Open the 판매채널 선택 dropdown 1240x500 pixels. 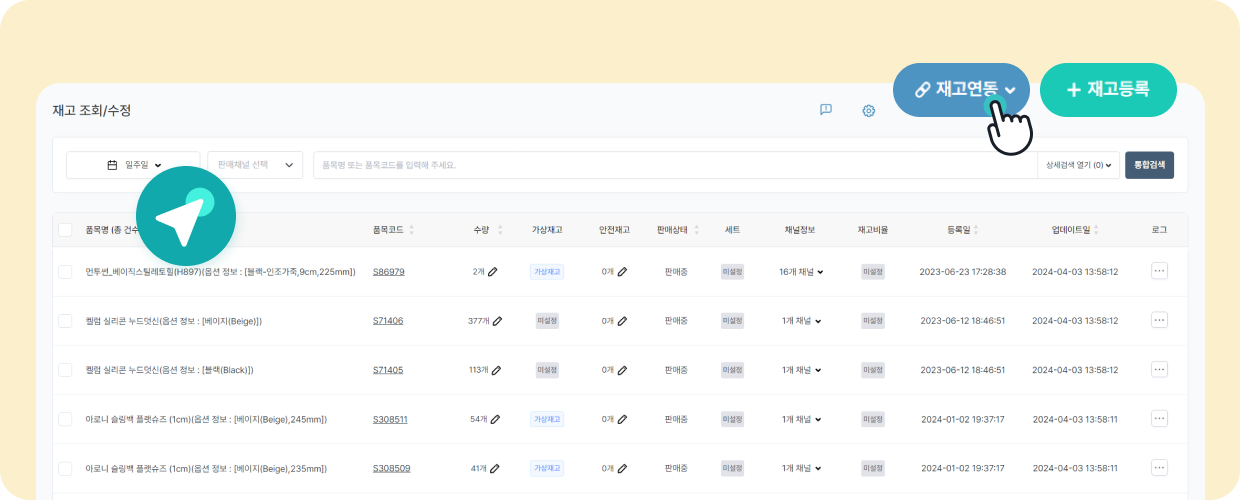[255, 165]
